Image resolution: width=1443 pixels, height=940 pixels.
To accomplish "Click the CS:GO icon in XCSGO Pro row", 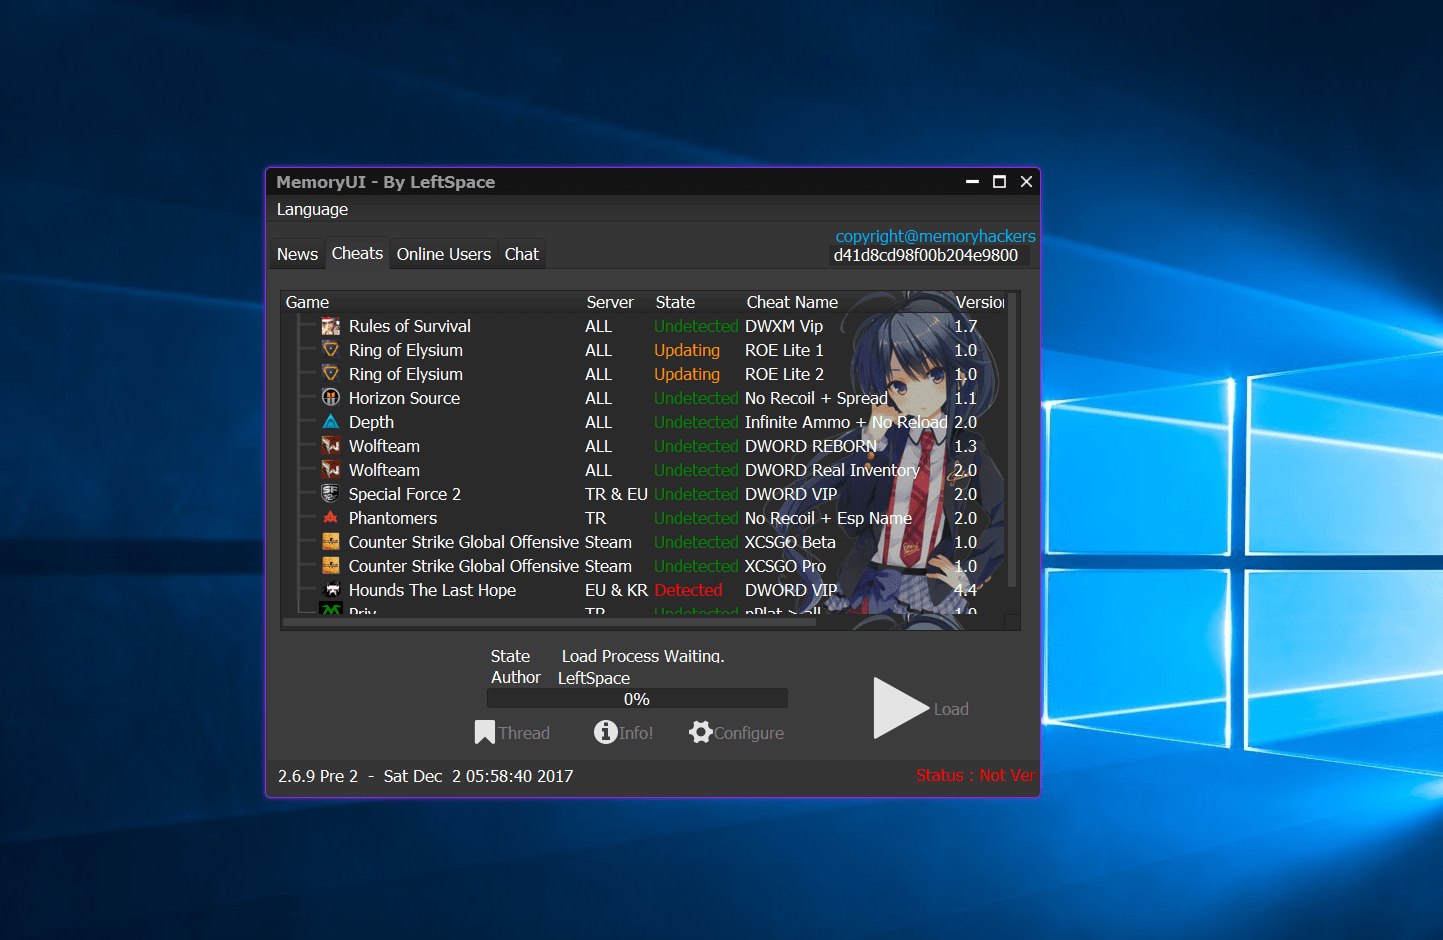I will click(331, 566).
